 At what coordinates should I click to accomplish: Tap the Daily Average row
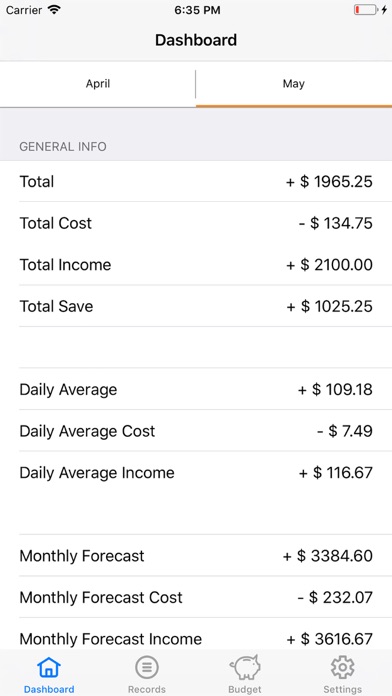coord(196,389)
